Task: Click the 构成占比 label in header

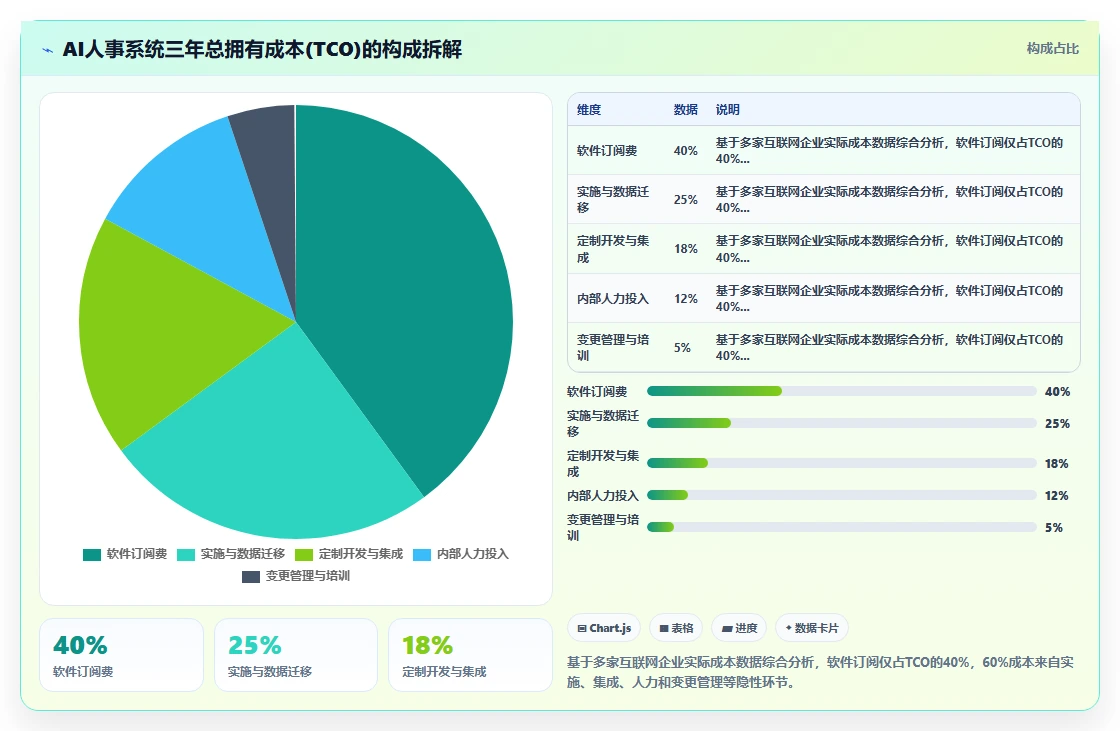Action: coord(1052,49)
